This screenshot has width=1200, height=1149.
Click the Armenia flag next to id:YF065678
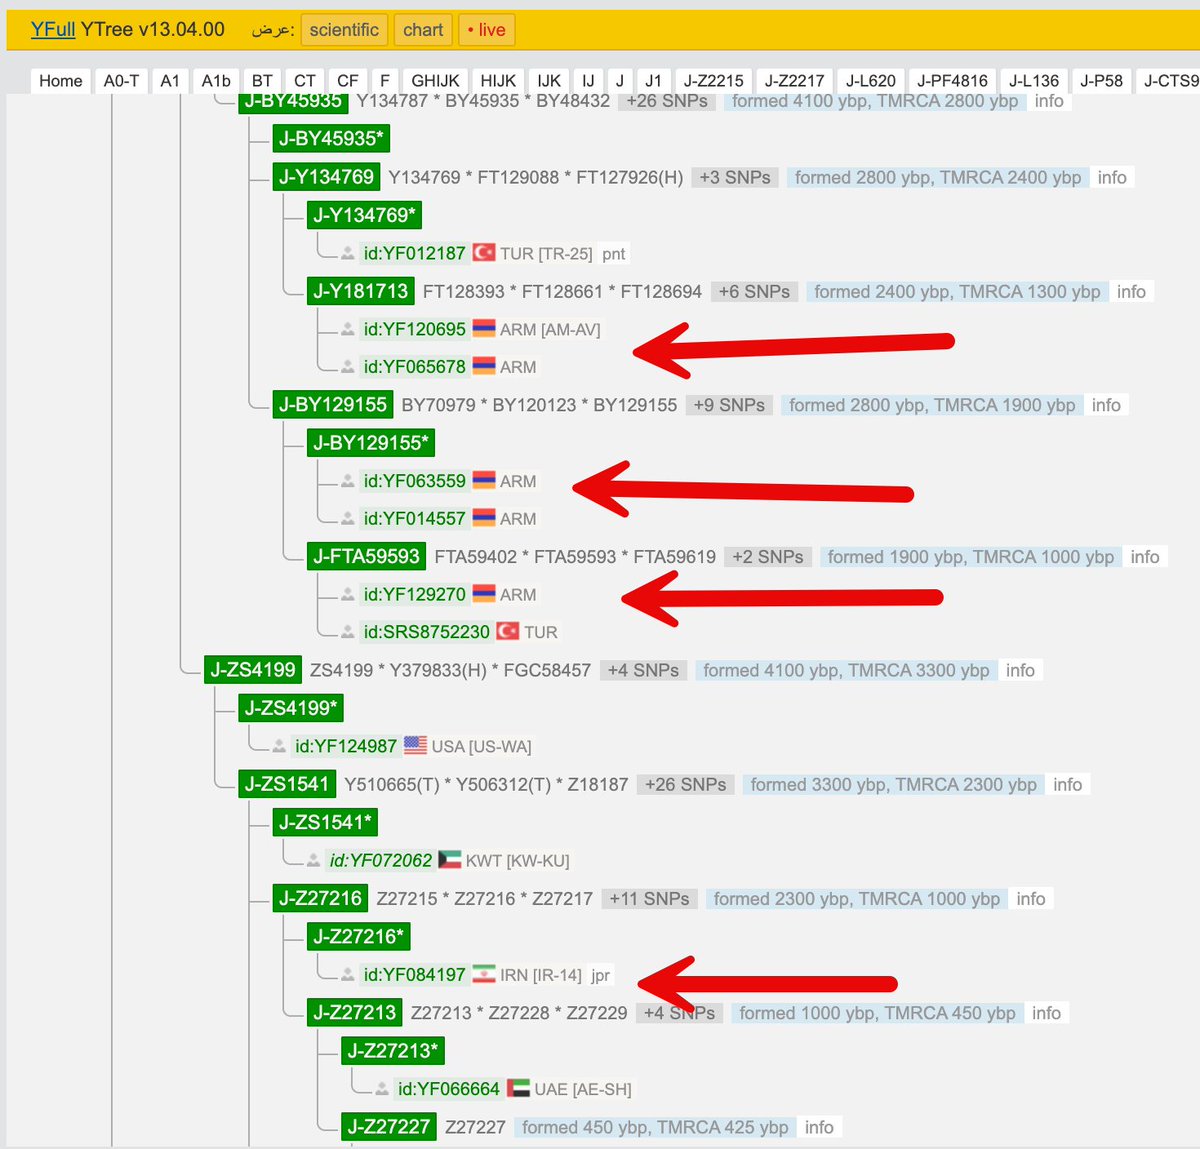point(484,367)
